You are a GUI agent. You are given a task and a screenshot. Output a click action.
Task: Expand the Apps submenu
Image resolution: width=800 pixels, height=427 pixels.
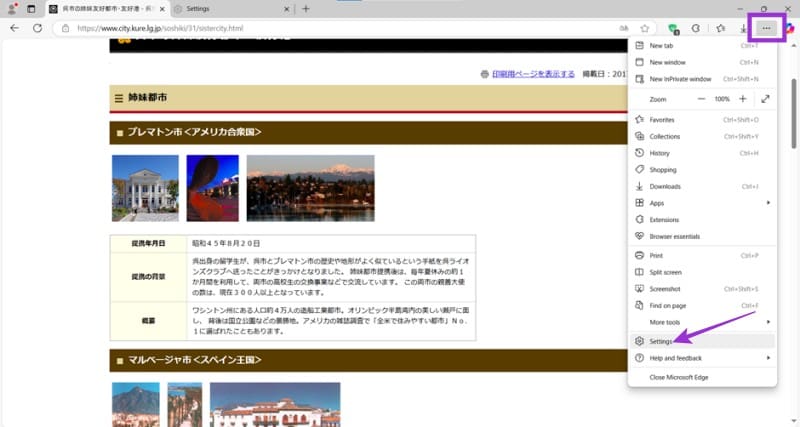click(702, 202)
